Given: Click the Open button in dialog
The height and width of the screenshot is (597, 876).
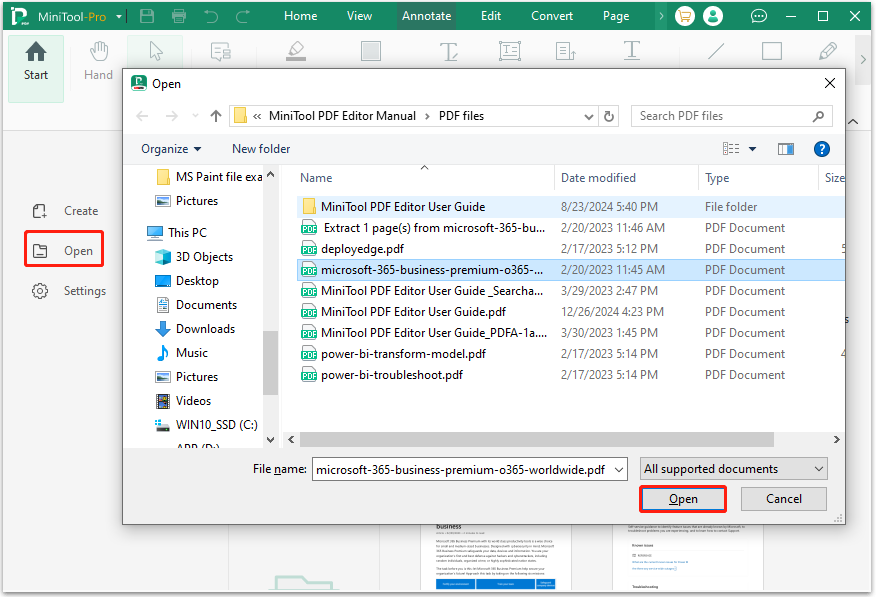Looking at the screenshot, I should pyautogui.click(x=683, y=499).
